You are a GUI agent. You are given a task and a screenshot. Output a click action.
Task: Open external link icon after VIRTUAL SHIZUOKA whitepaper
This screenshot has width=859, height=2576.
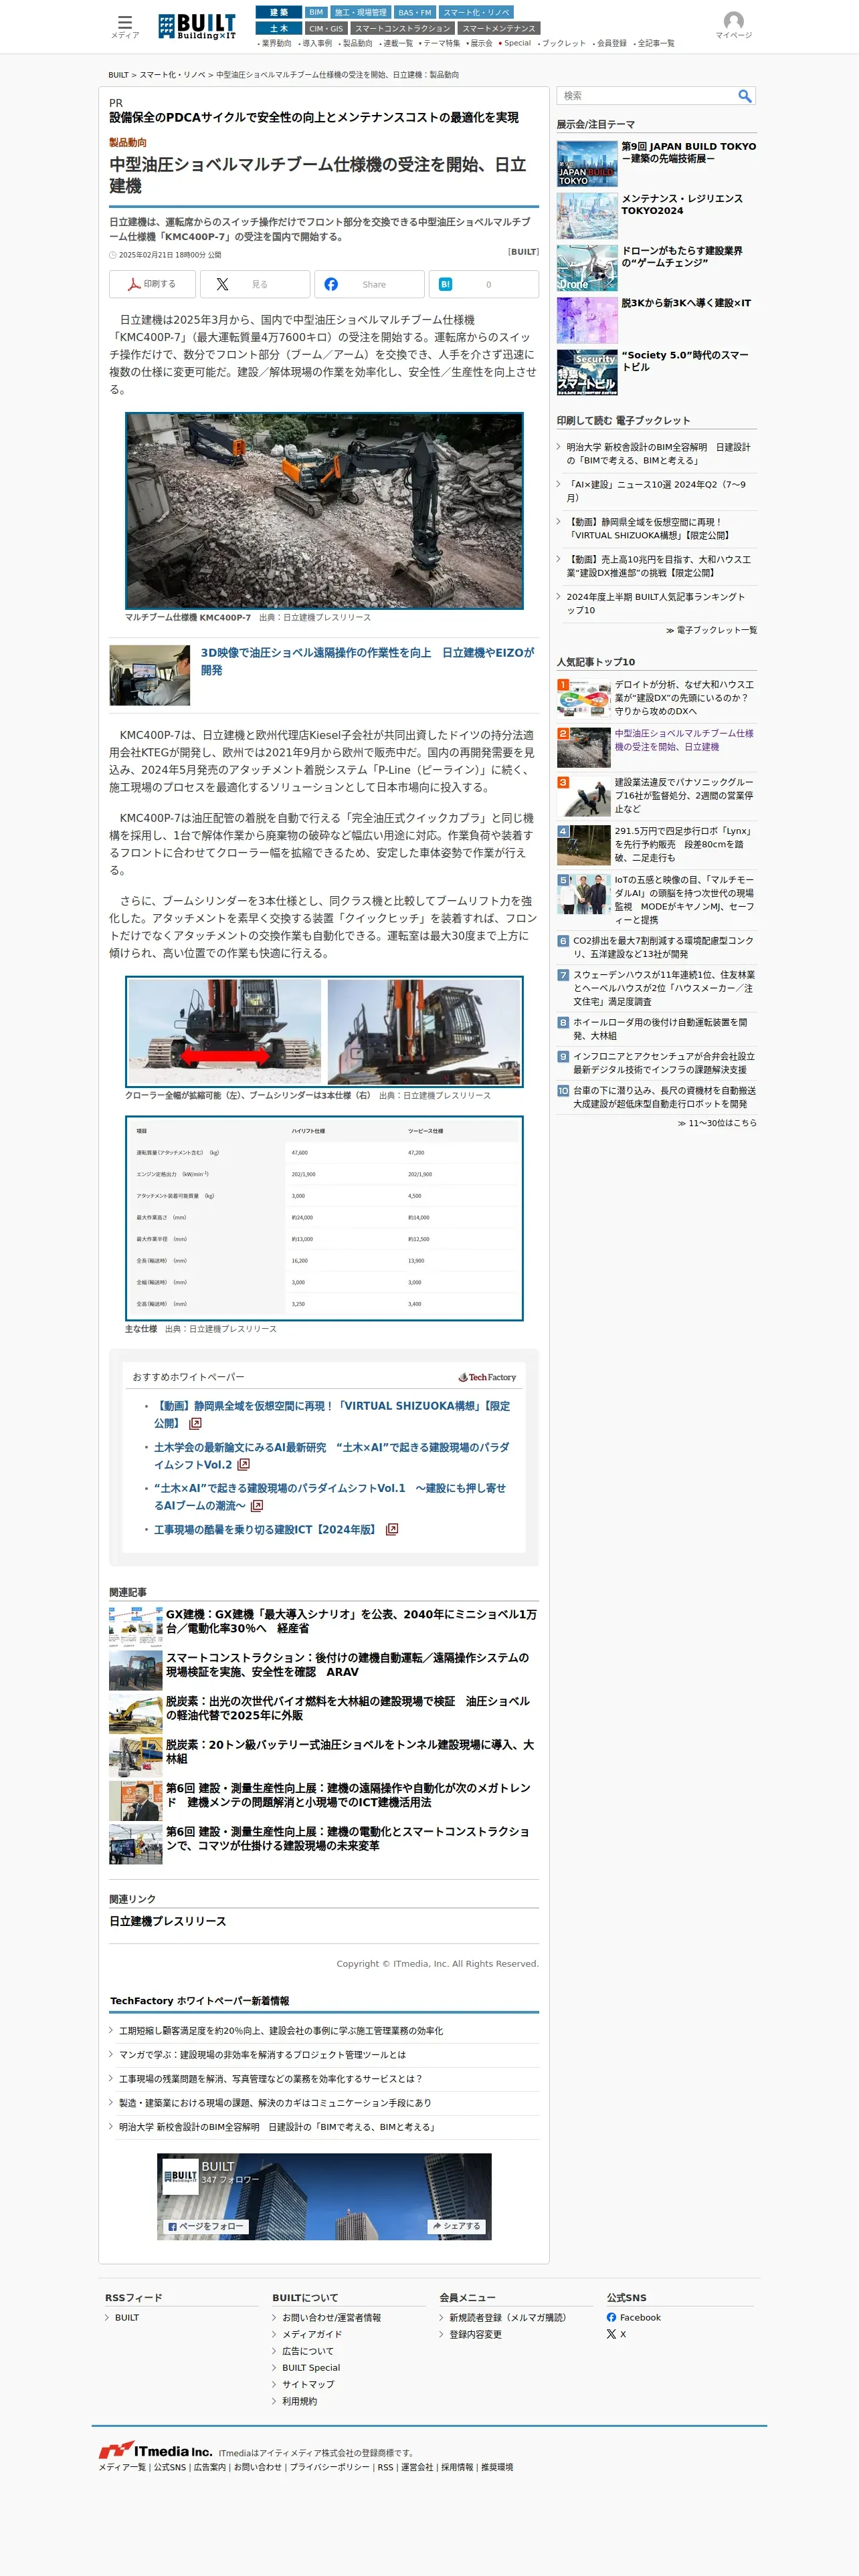(195, 1423)
